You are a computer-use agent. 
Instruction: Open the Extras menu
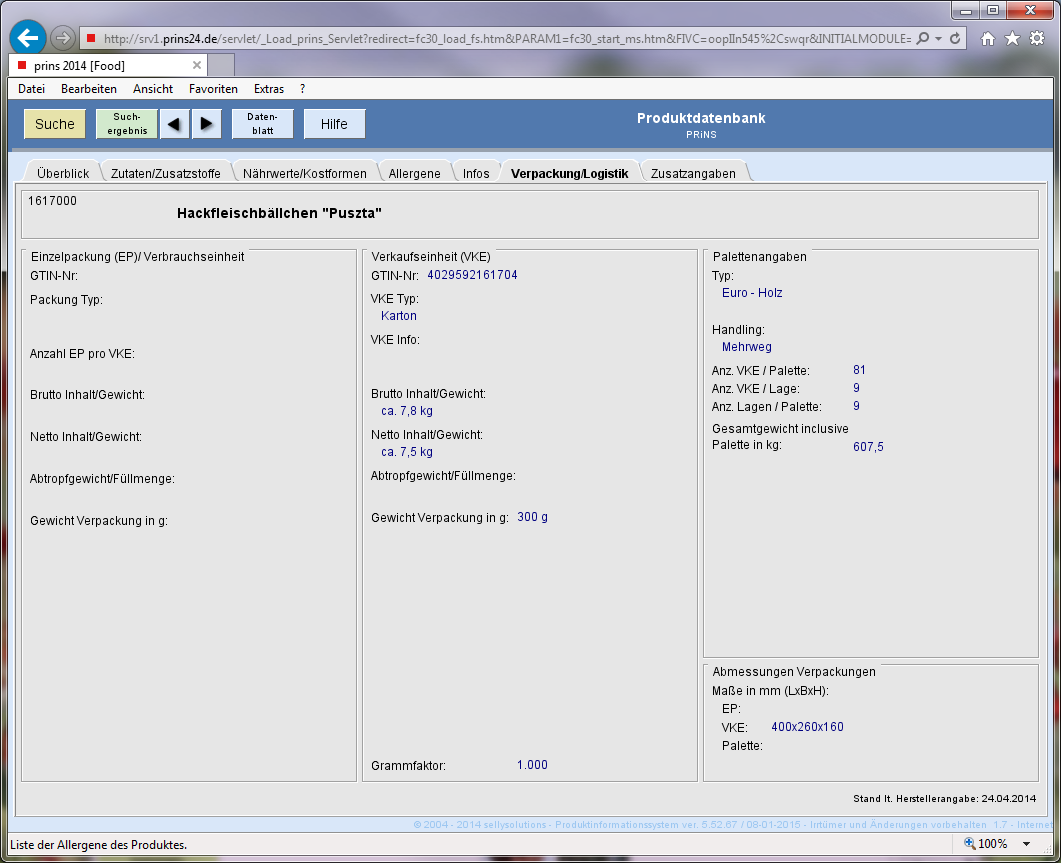click(269, 89)
